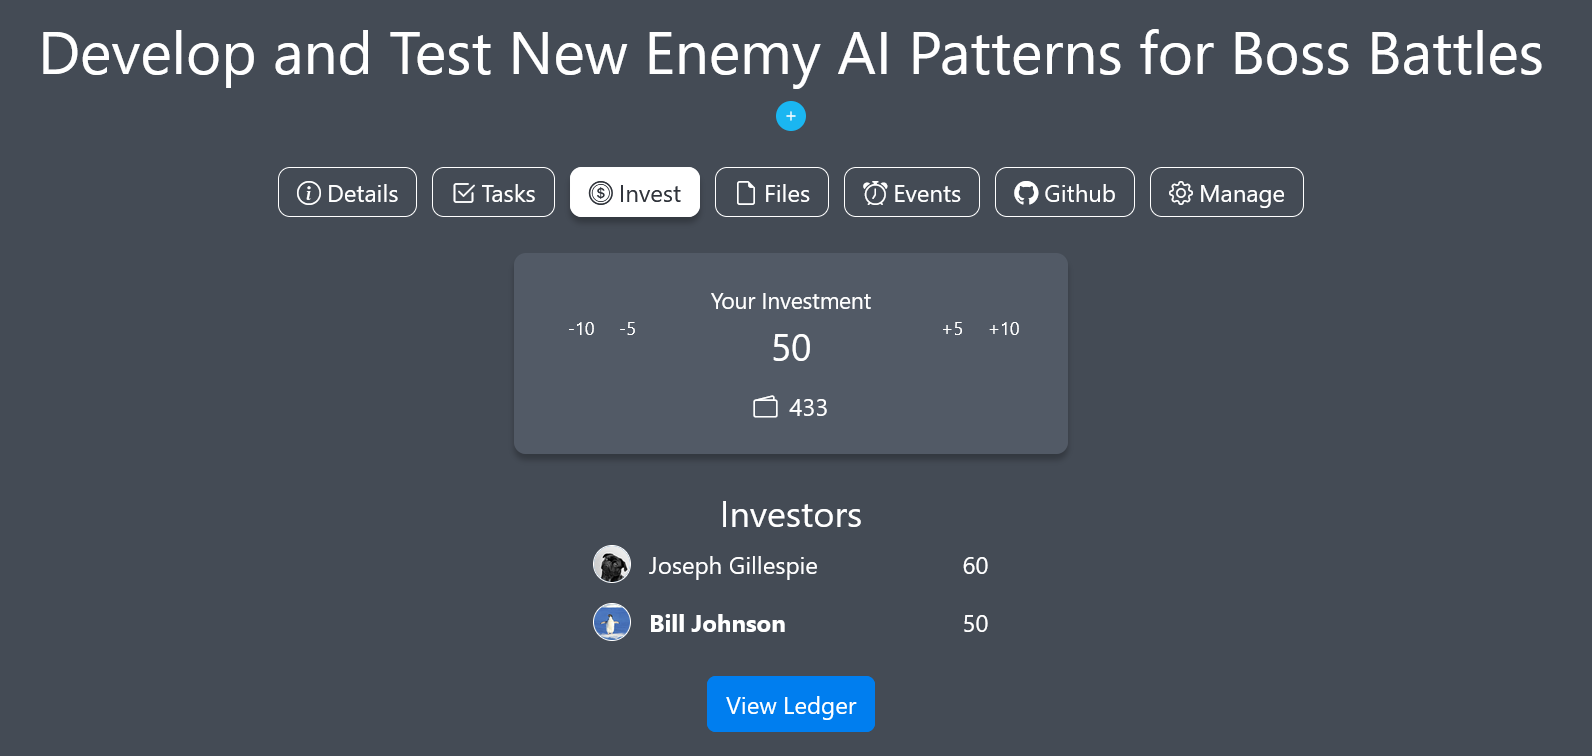
Task: Click Joseph Gillespie's avatar
Action: coord(612,565)
